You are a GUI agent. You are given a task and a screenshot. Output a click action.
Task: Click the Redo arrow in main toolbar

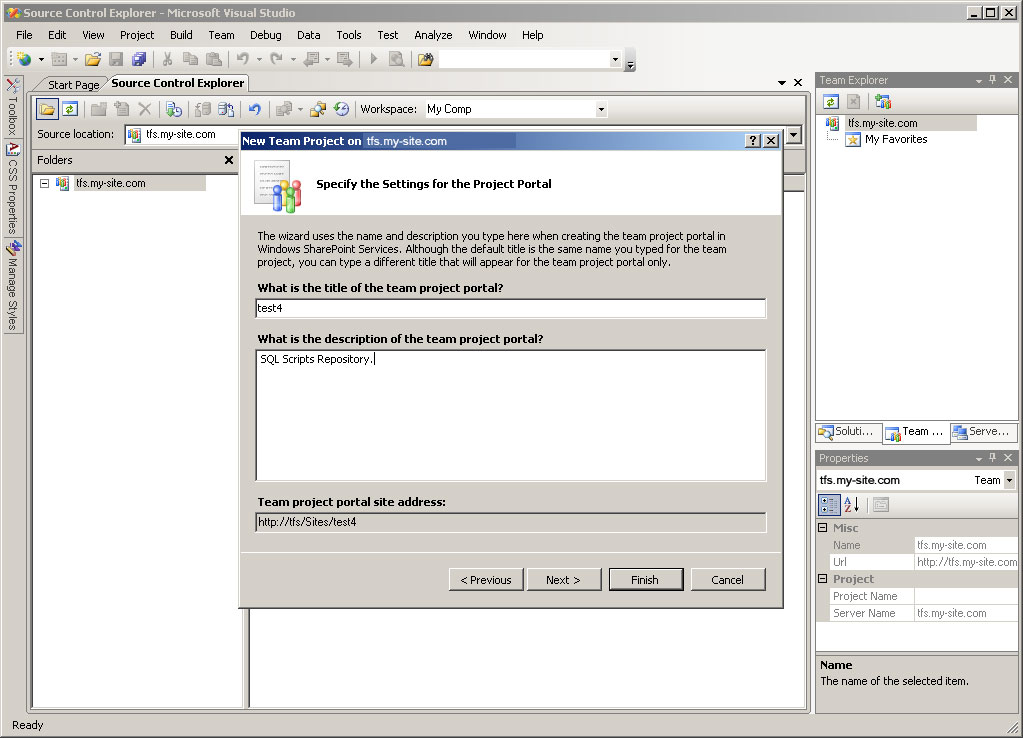click(277, 59)
